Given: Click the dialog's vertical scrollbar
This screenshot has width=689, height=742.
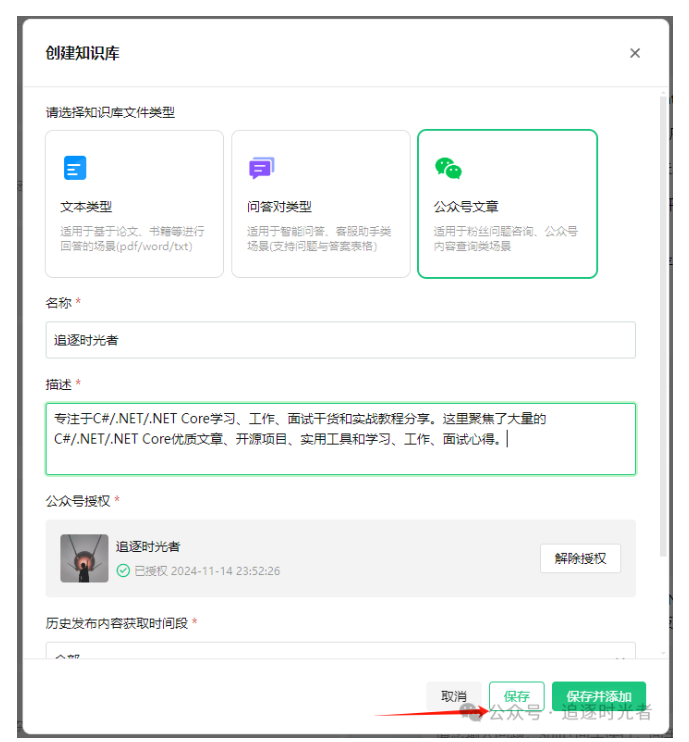Looking at the screenshot, I should click(x=663, y=327).
